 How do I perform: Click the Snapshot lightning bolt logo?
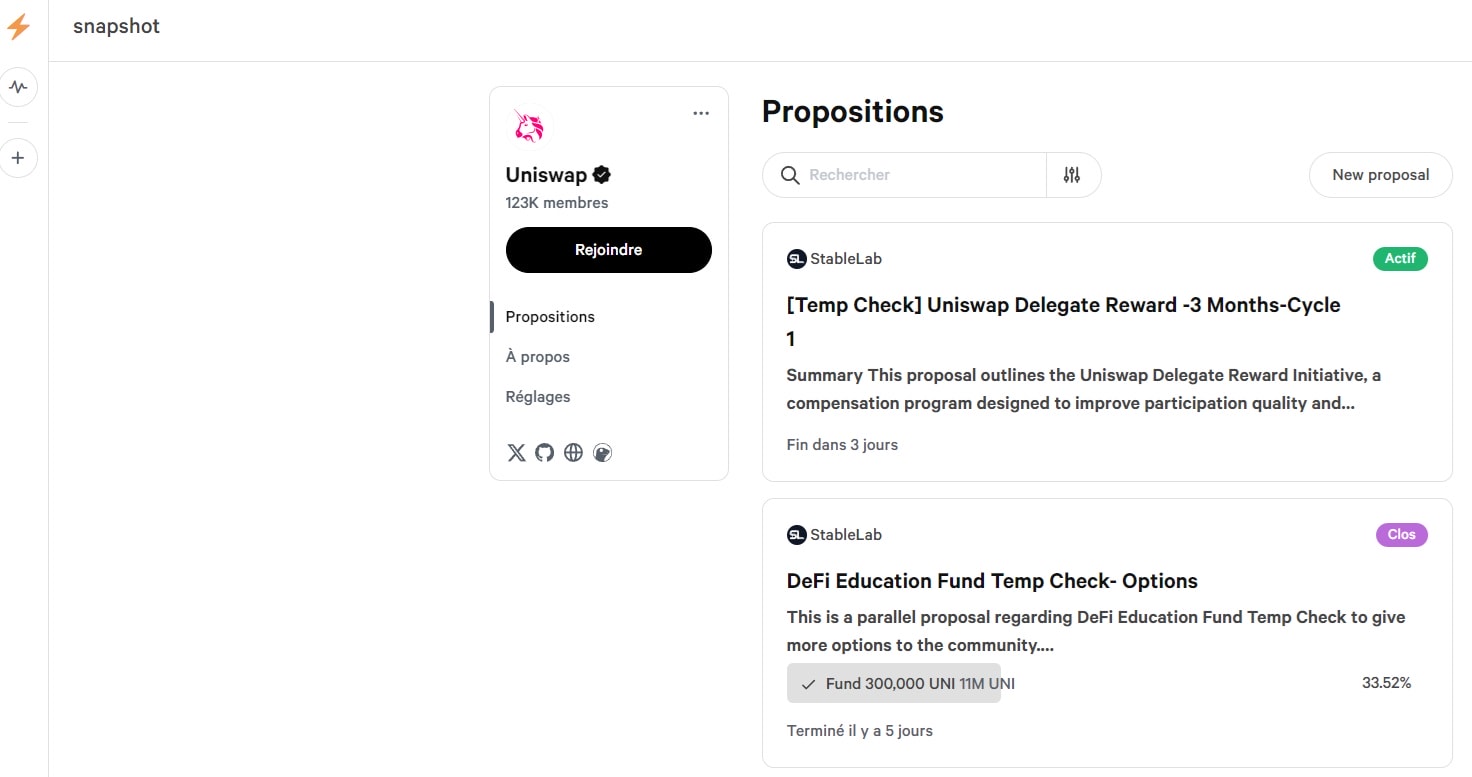pos(18,27)
